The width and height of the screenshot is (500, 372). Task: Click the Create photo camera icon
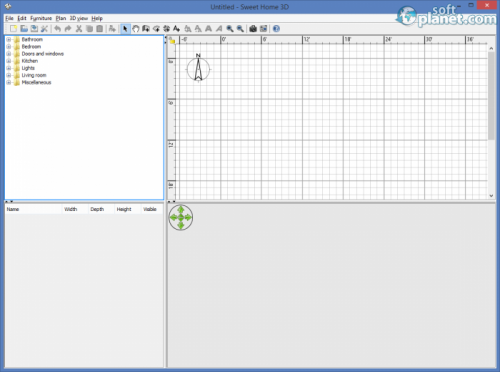(x=253, y=29)
